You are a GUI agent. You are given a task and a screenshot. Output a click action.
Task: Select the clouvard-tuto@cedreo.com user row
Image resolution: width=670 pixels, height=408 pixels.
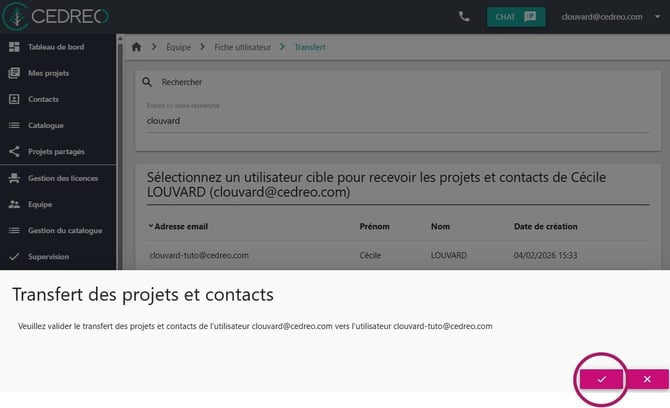pyautogui.click(x=398, y=255)
